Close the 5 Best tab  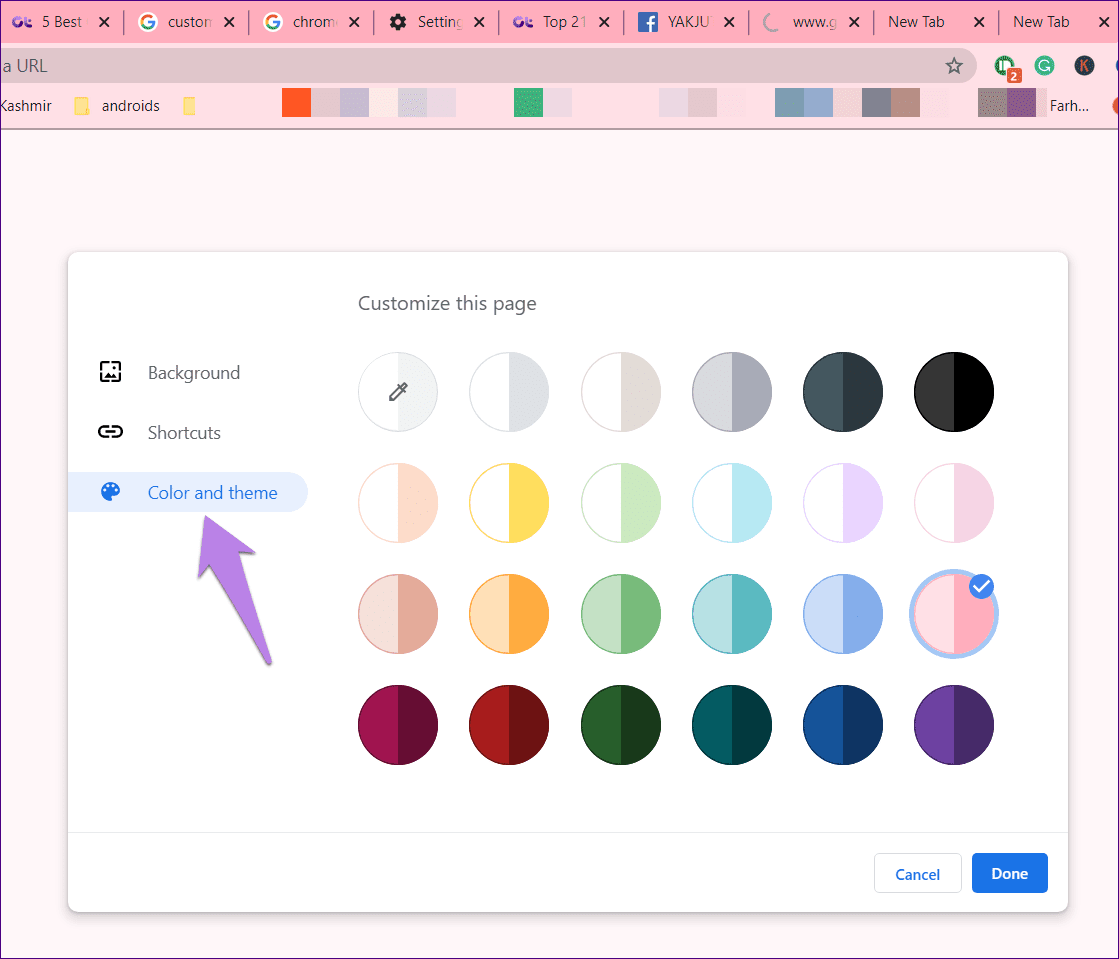(x=104, y=22)
